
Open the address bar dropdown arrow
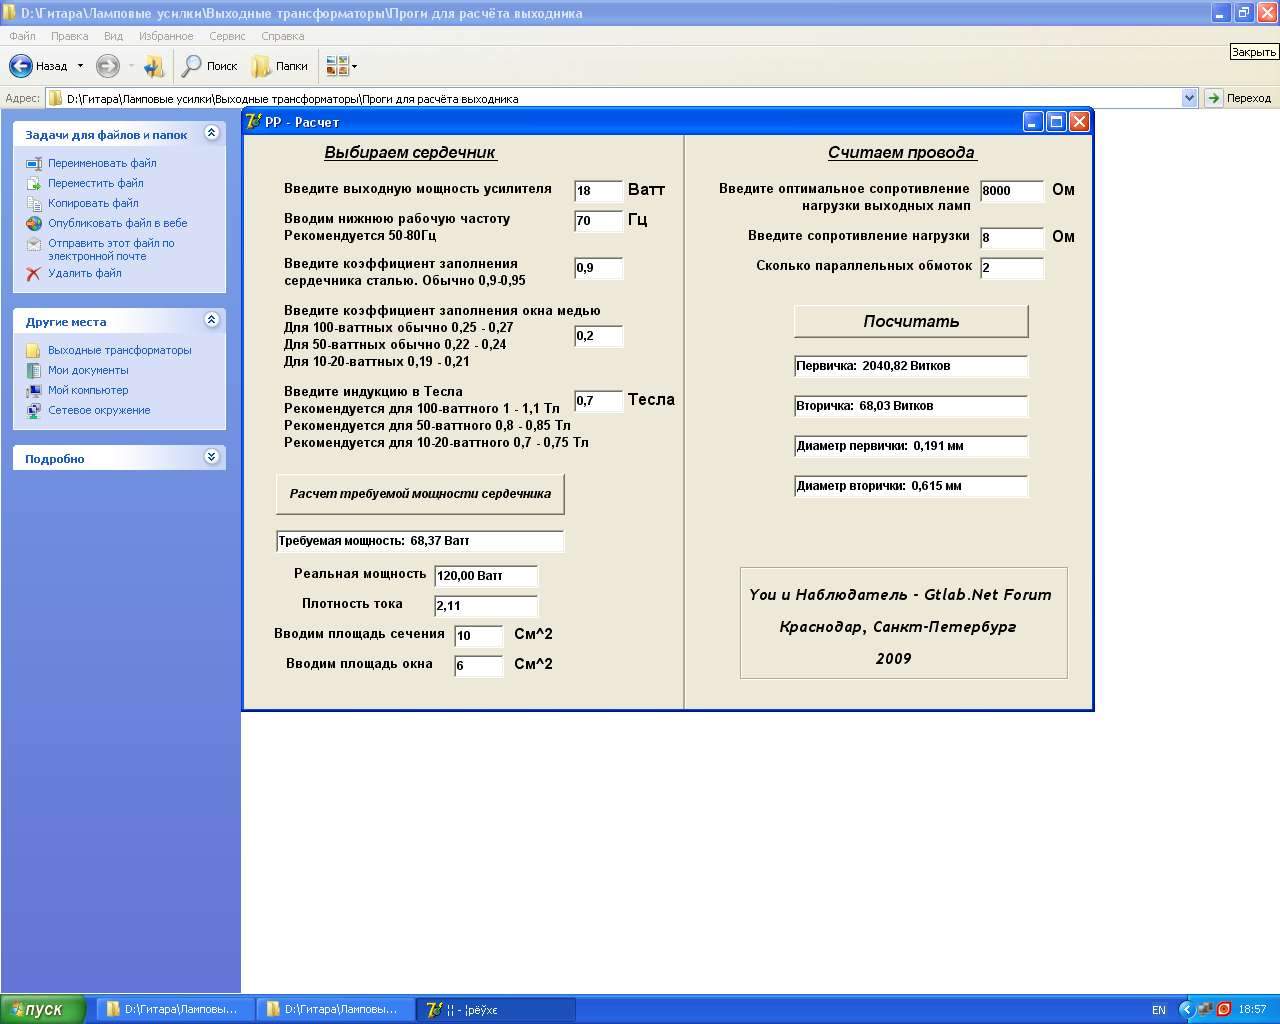[1189, 98]
